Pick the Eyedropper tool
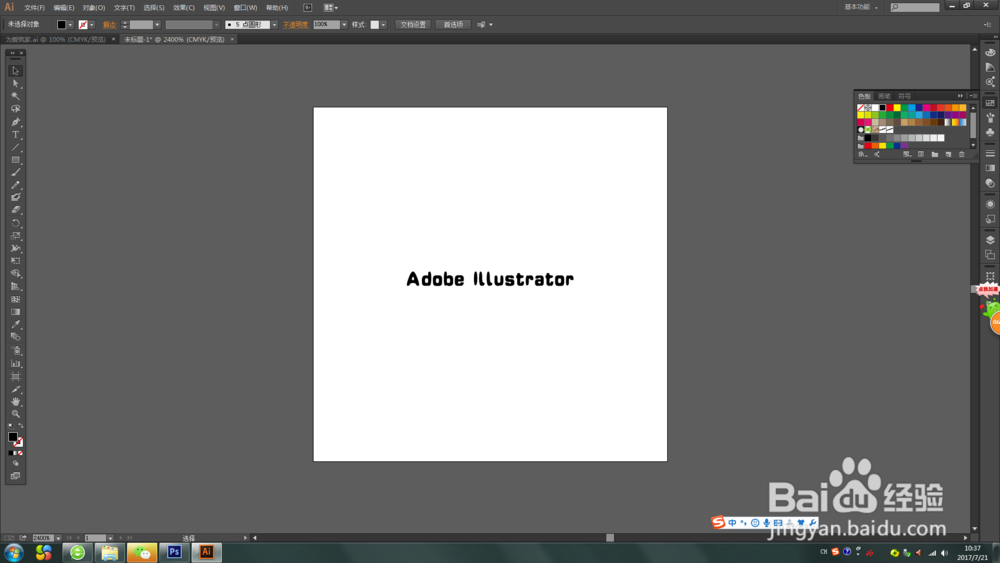The width and height of the screenshot is (1000, 563). (15, 325)
